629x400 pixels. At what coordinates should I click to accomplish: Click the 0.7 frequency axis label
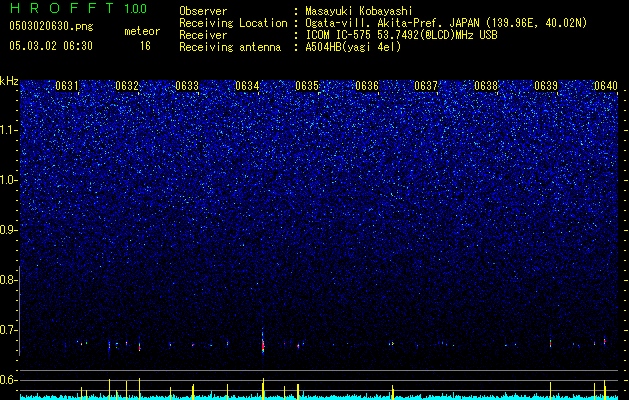pos(8,330)
